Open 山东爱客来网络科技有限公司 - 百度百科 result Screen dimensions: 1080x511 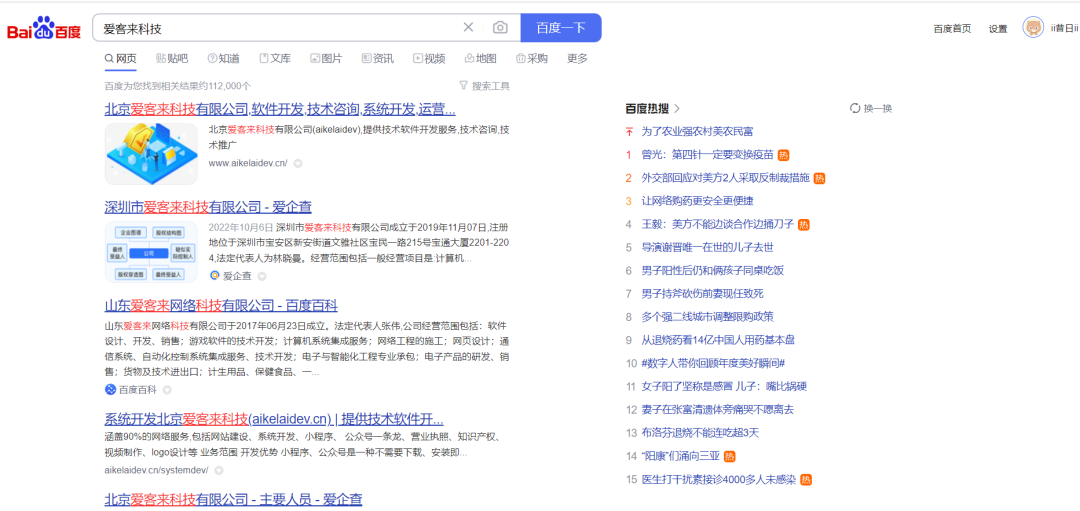220,306
